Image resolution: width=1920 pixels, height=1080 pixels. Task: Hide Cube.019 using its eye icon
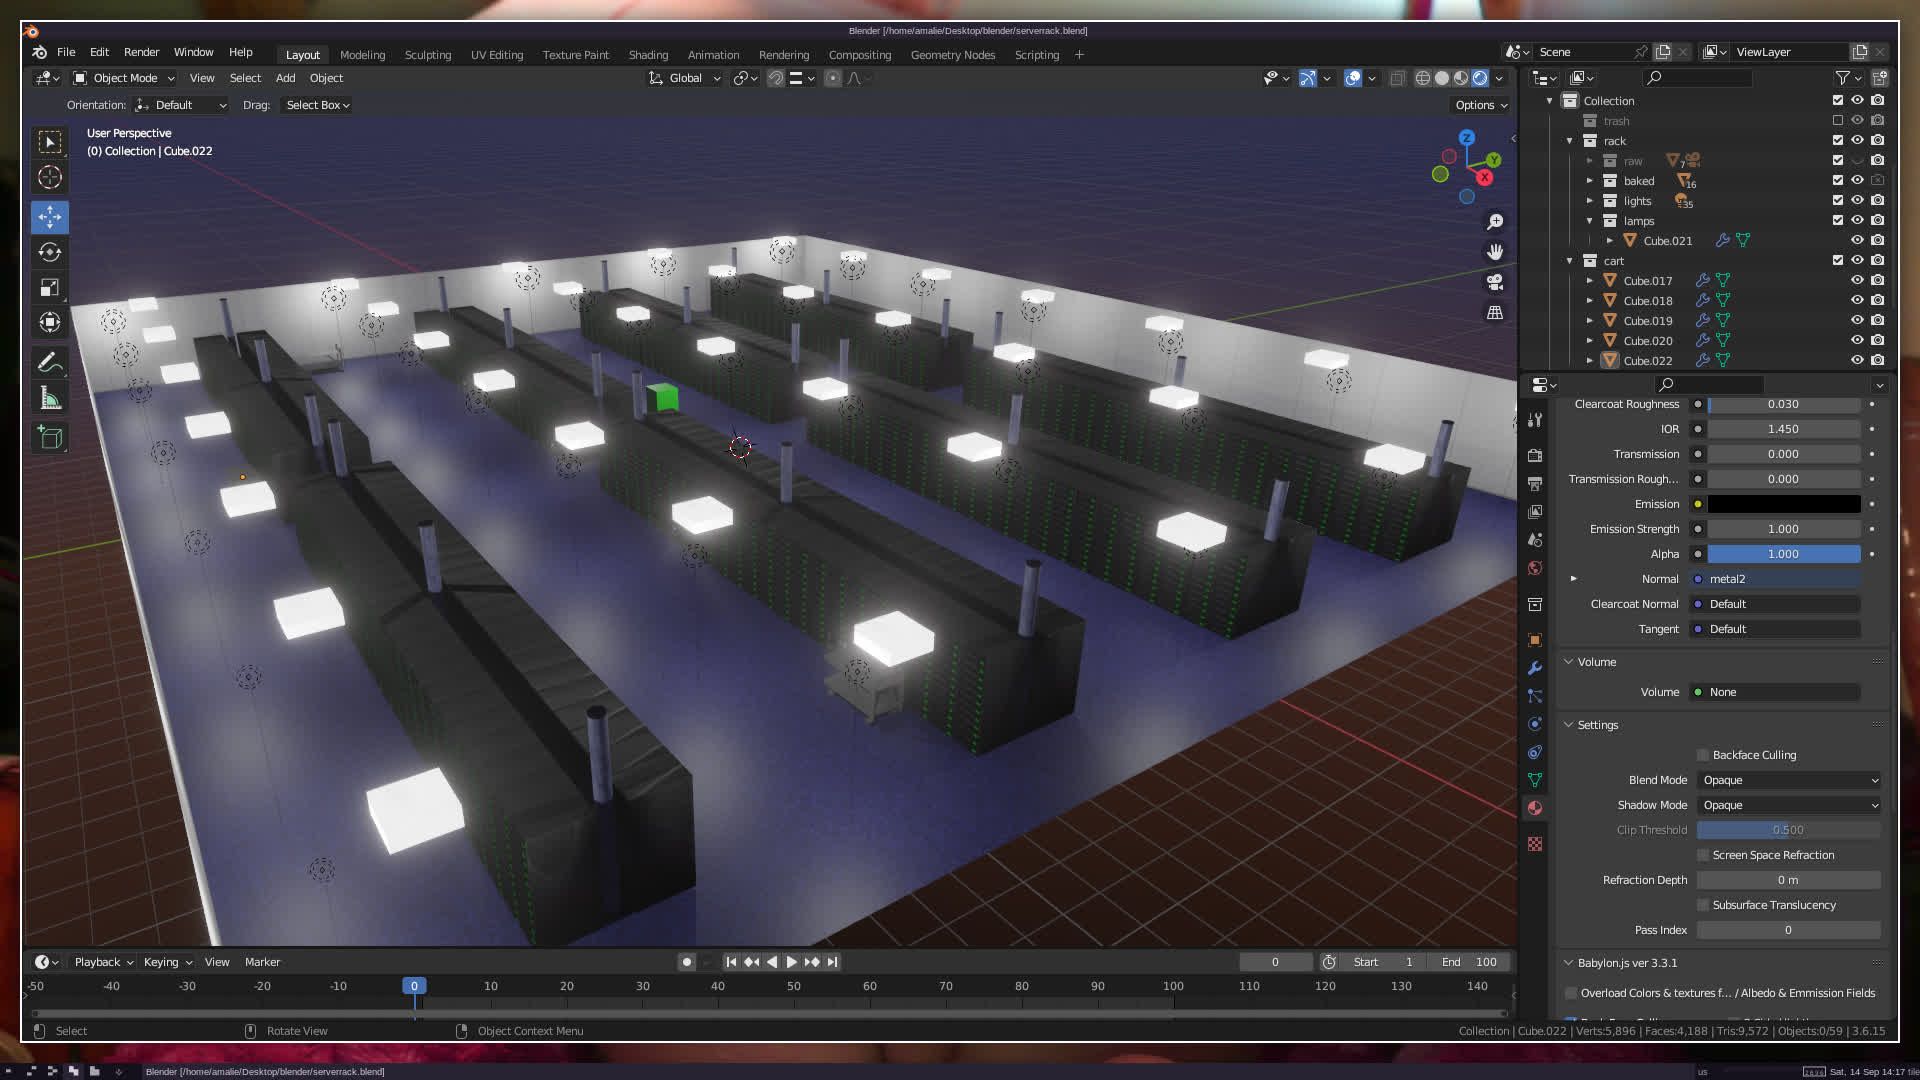point(1857,320)
